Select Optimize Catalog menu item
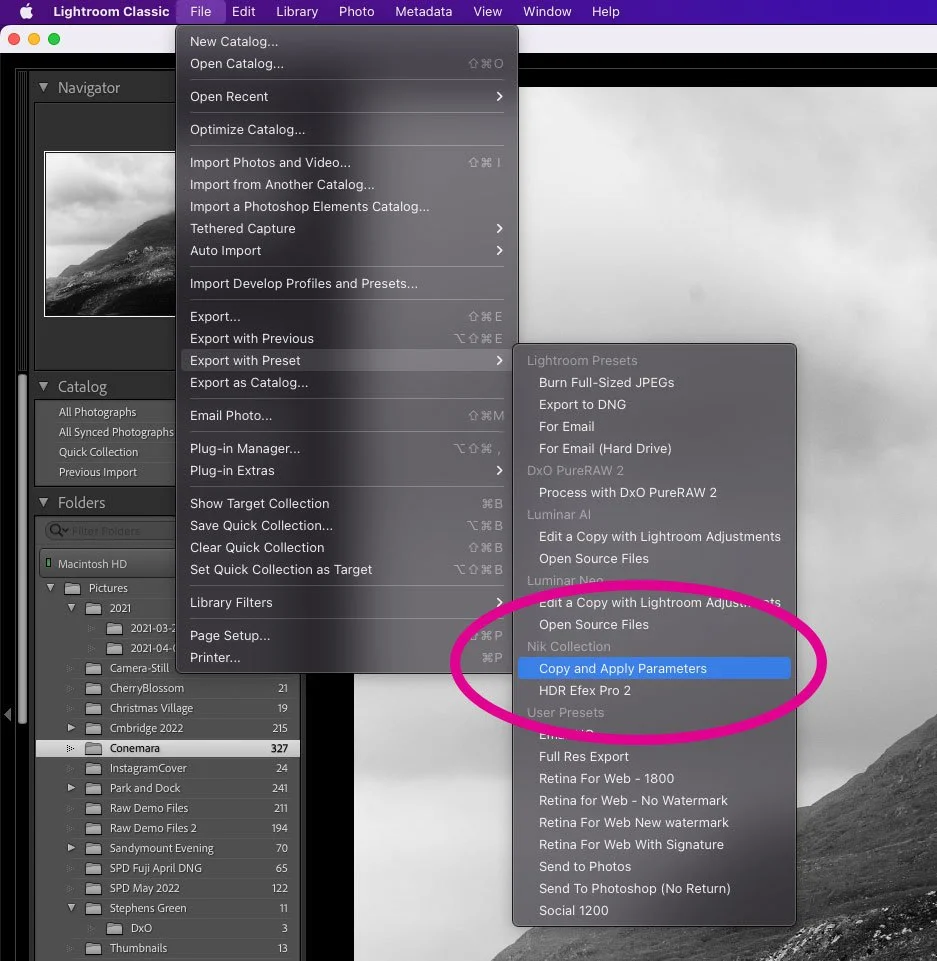 [x=346, y=130]
